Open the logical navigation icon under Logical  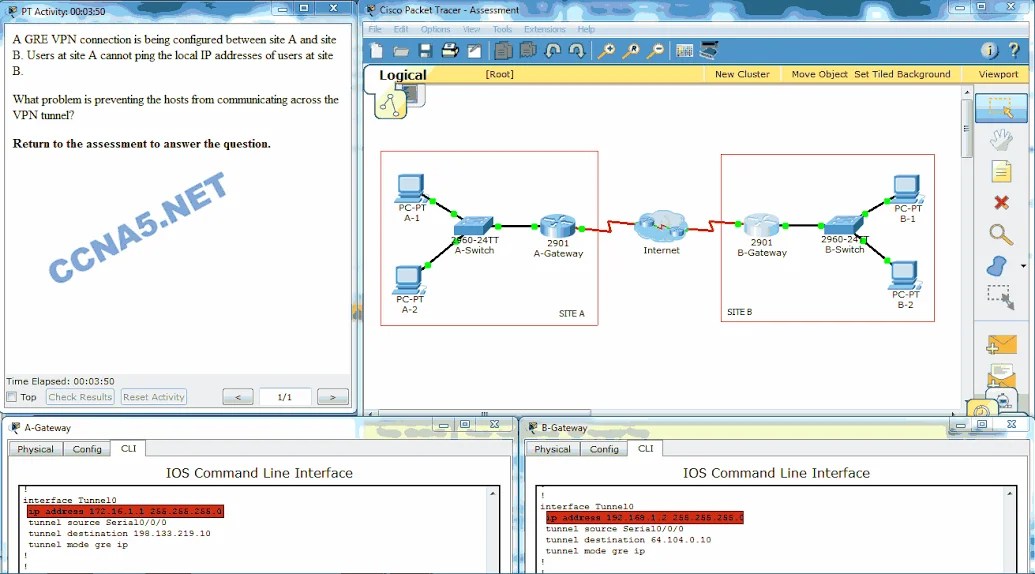(391, 106)
